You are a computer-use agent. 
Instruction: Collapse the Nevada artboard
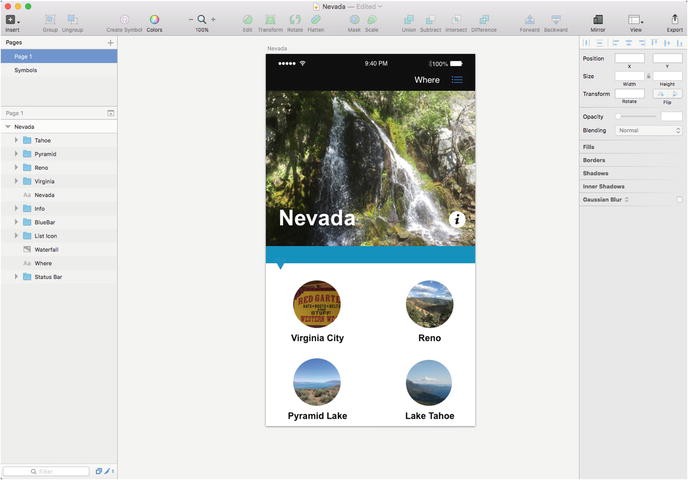tap(7, 126)
